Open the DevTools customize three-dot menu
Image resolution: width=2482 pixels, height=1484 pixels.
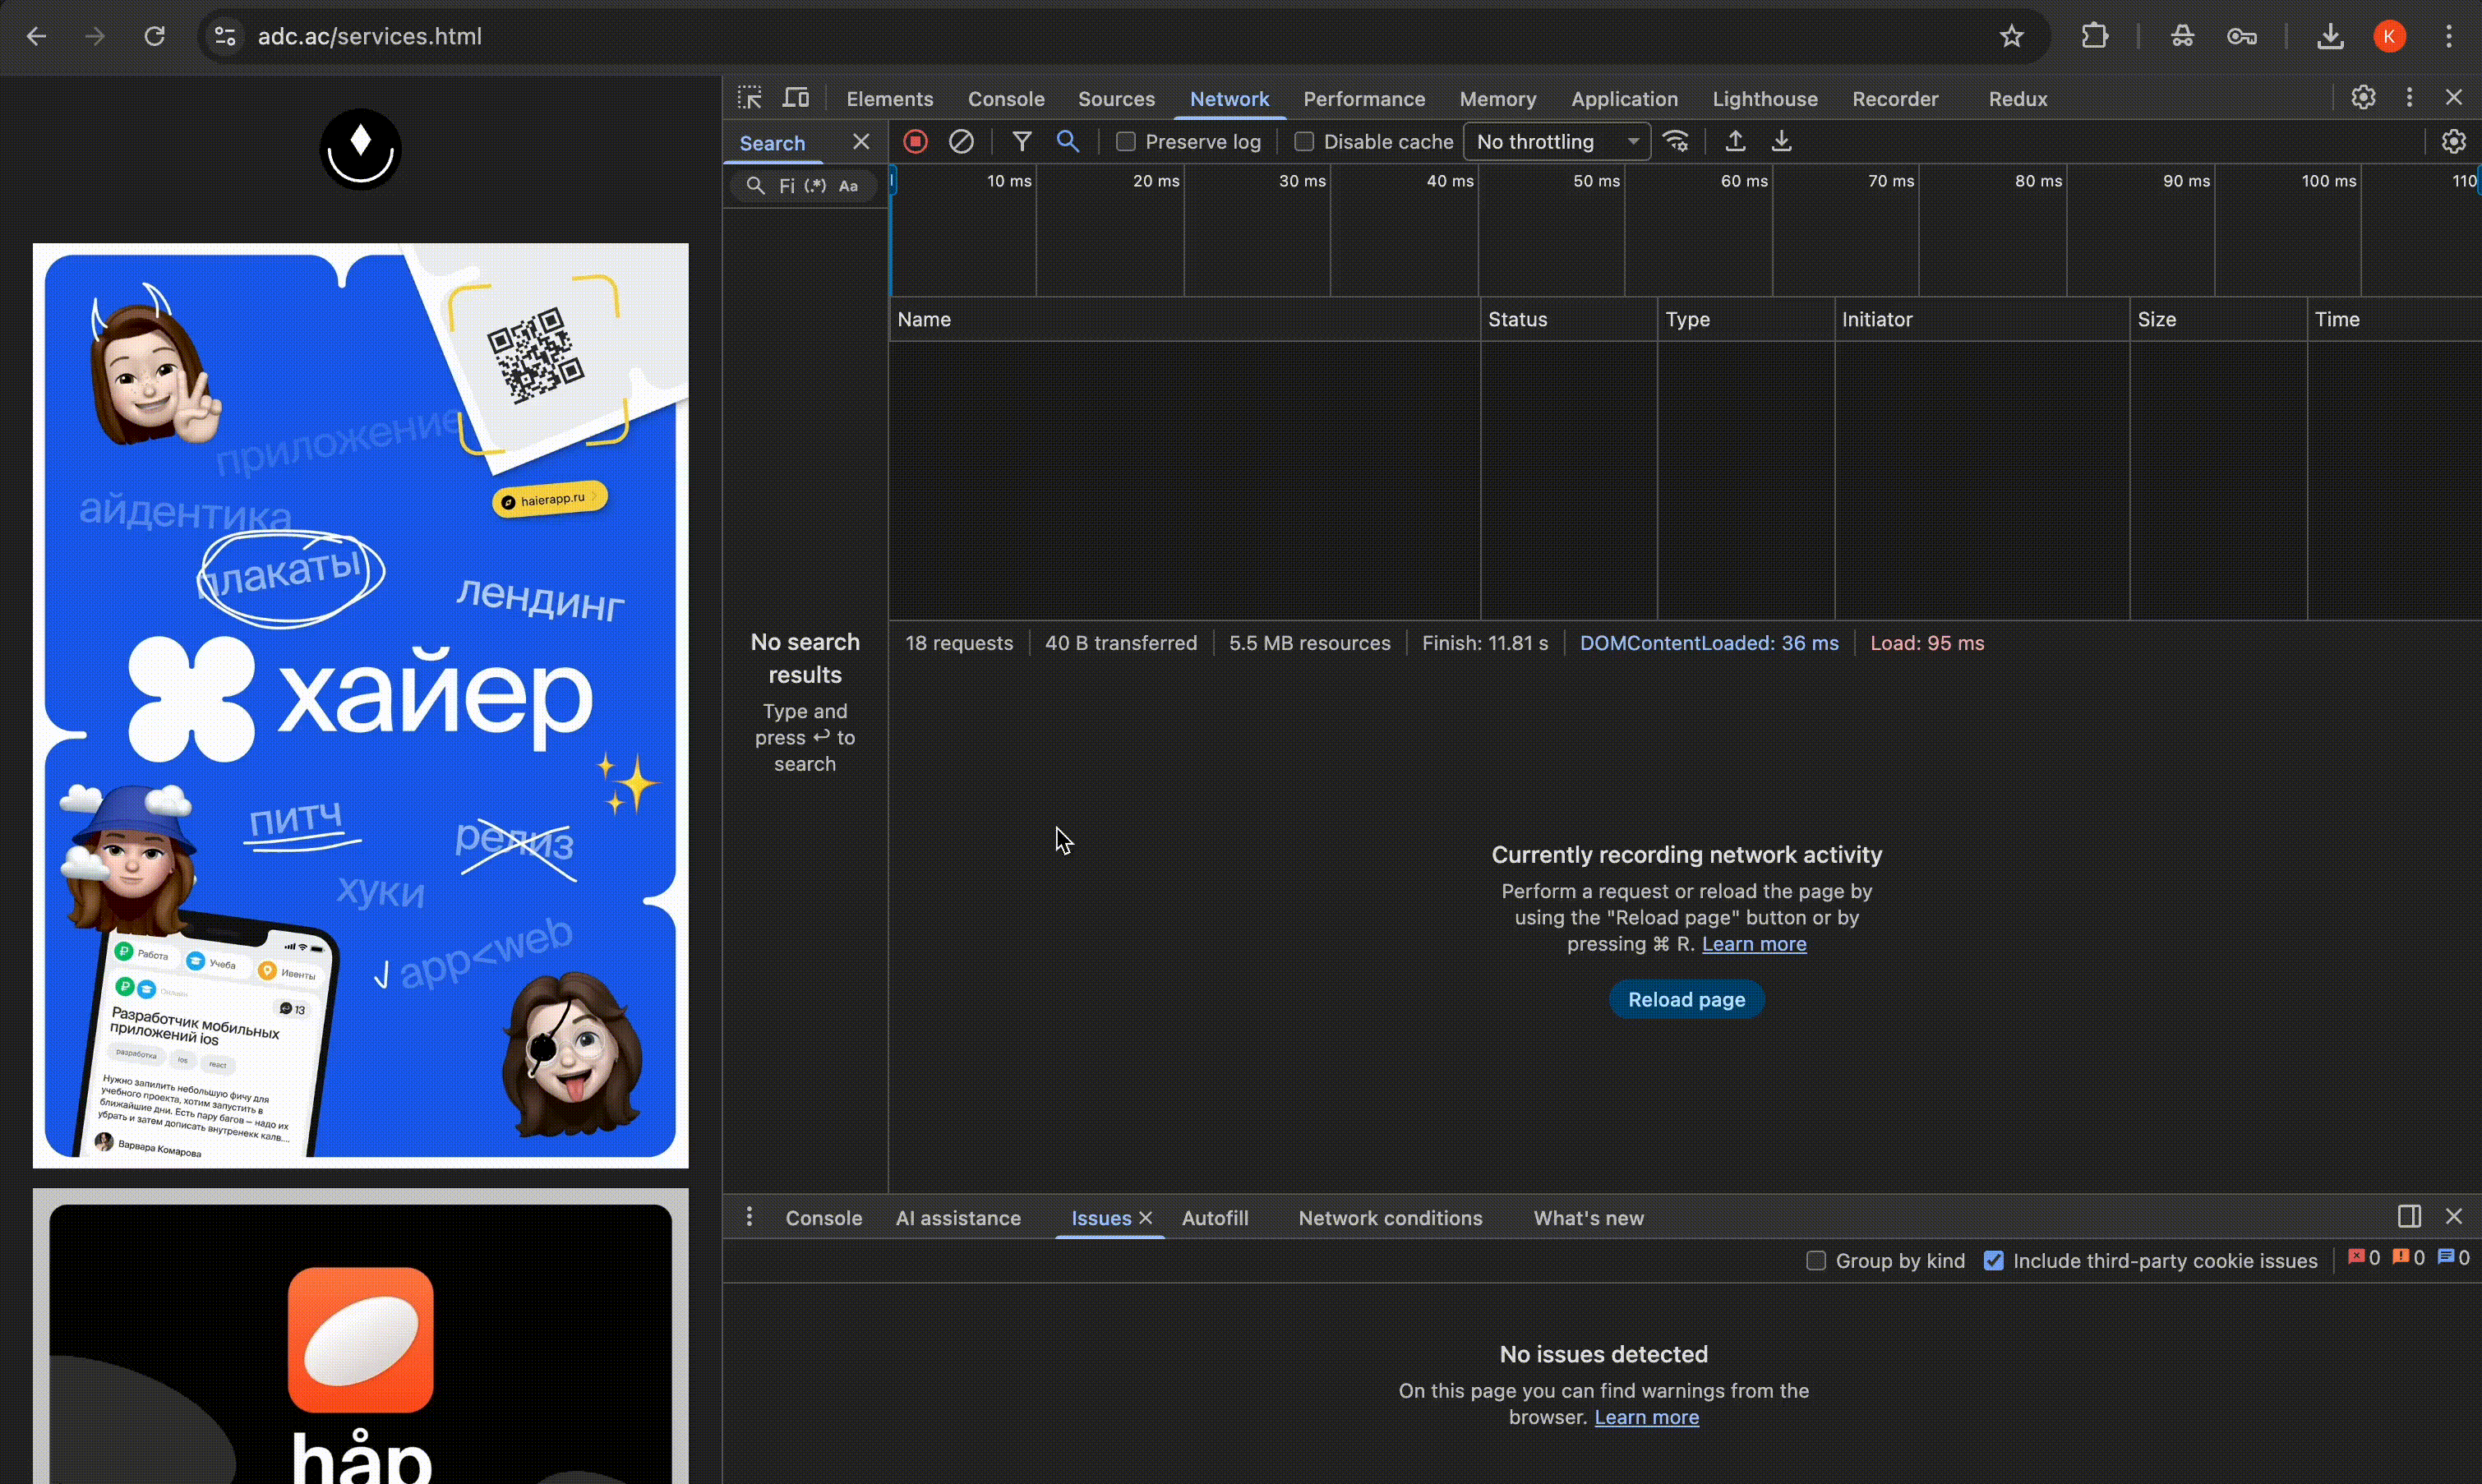pos(2409,97)
